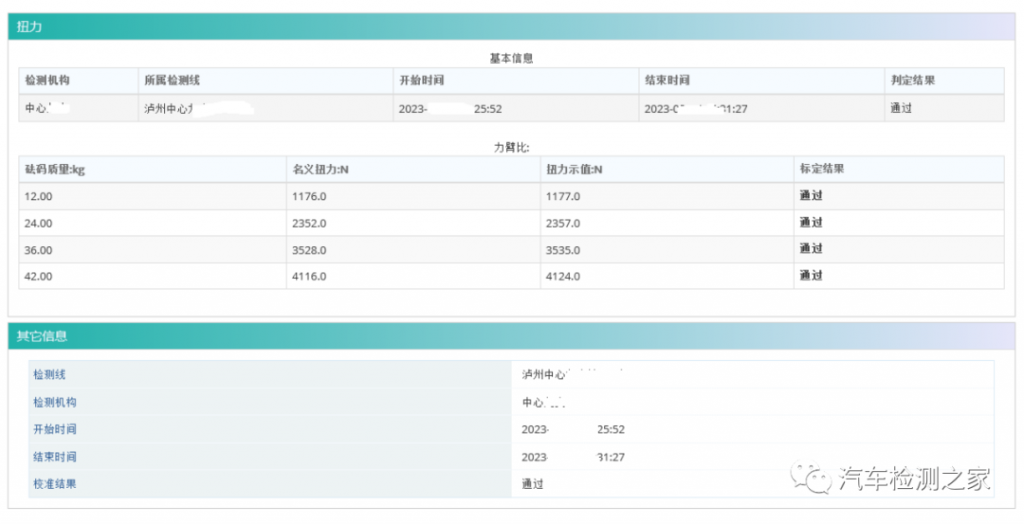Select the 2352.0 nominal torque cell
1024x524 pixels.
(309, 223)
